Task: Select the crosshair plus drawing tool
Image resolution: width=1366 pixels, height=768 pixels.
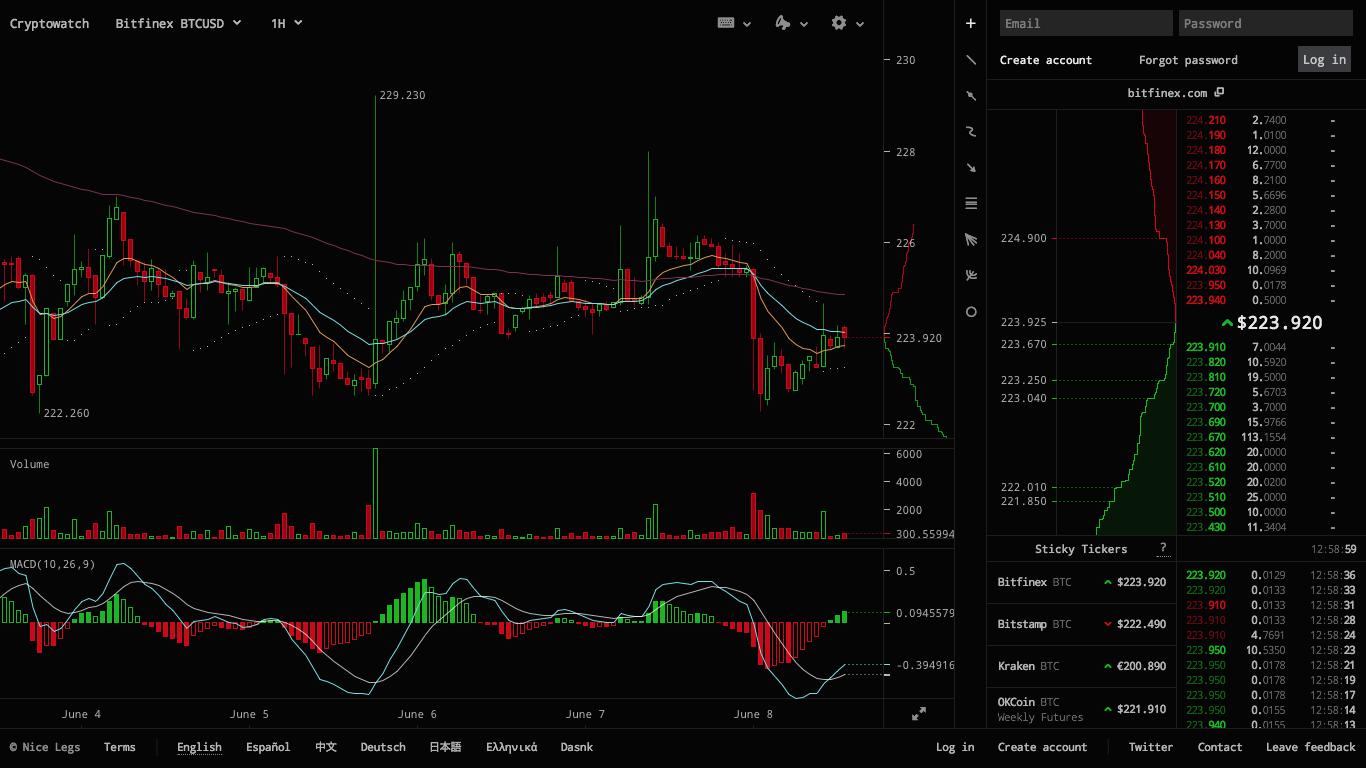Action: pyautogui.click(x=970, y=23)
